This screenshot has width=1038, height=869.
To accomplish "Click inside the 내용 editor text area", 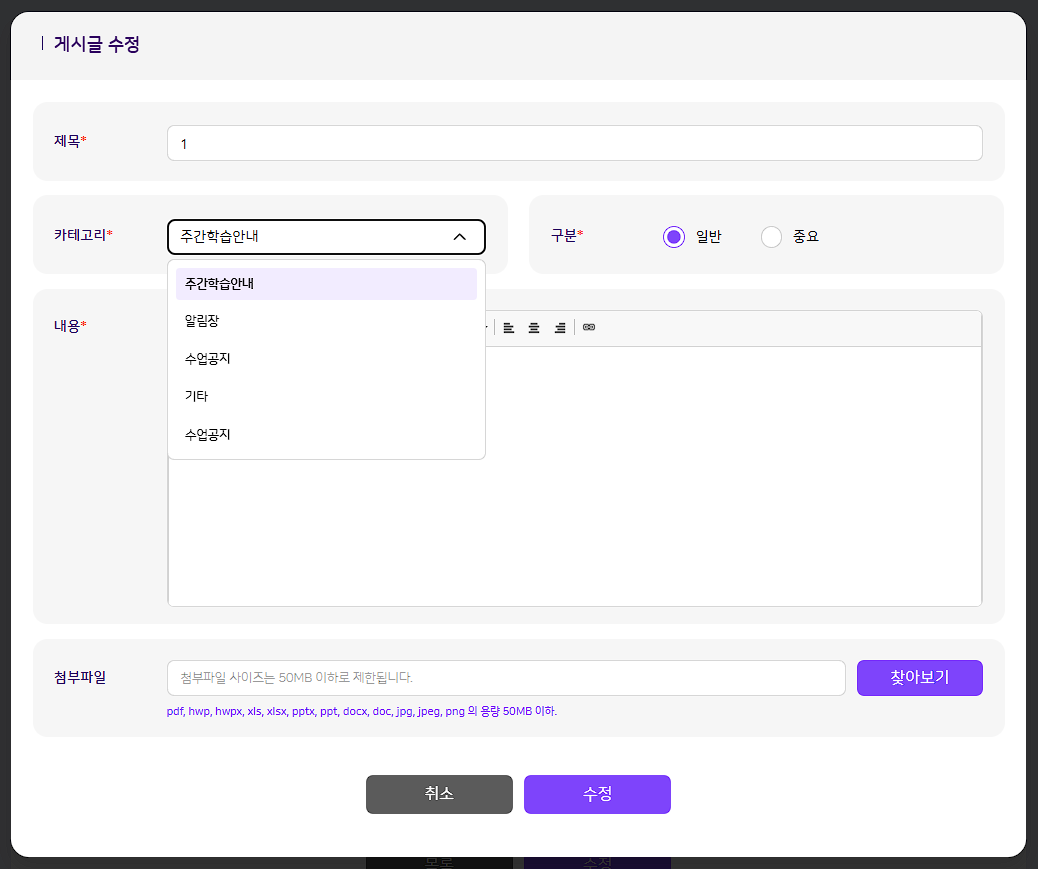I will coord(730,480).
